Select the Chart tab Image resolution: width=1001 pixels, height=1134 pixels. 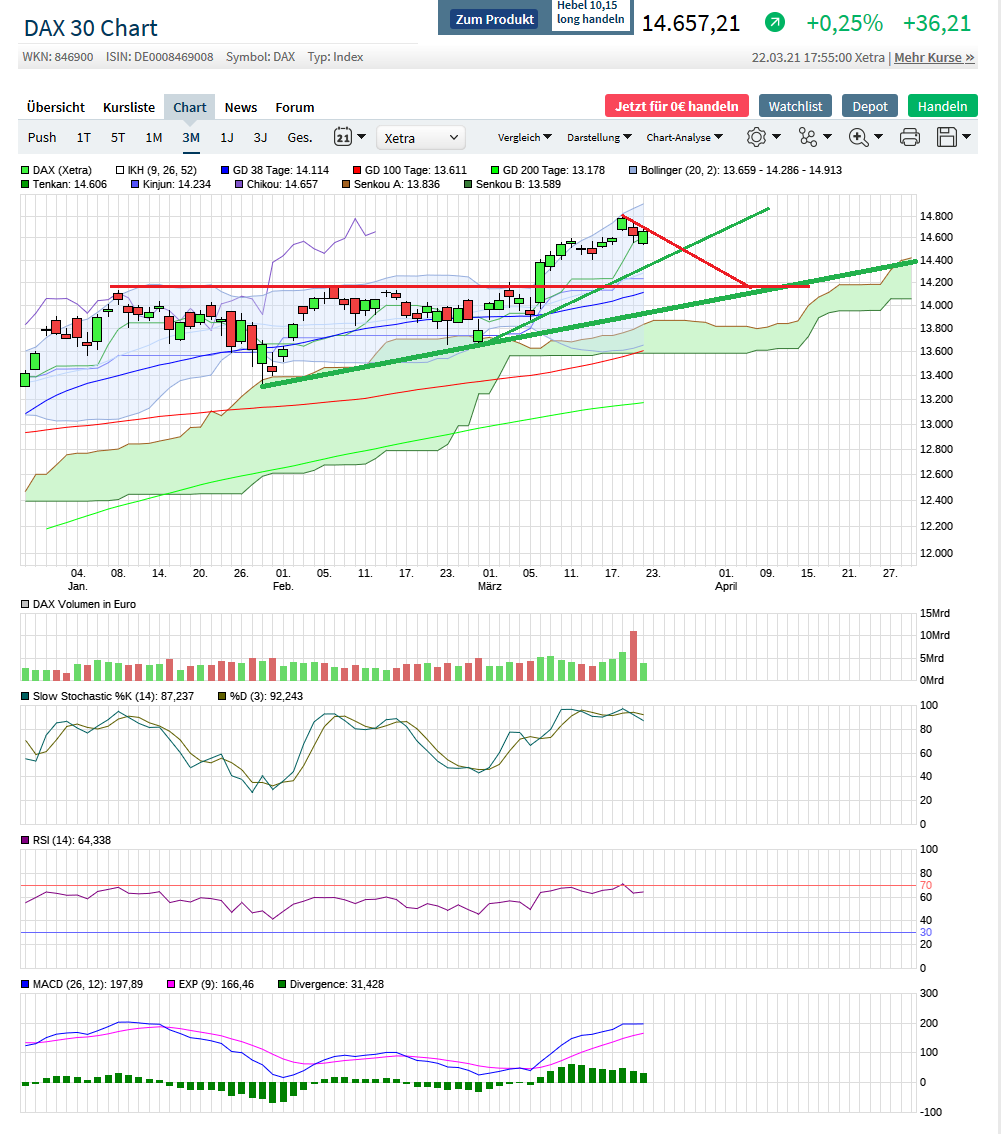189,107
